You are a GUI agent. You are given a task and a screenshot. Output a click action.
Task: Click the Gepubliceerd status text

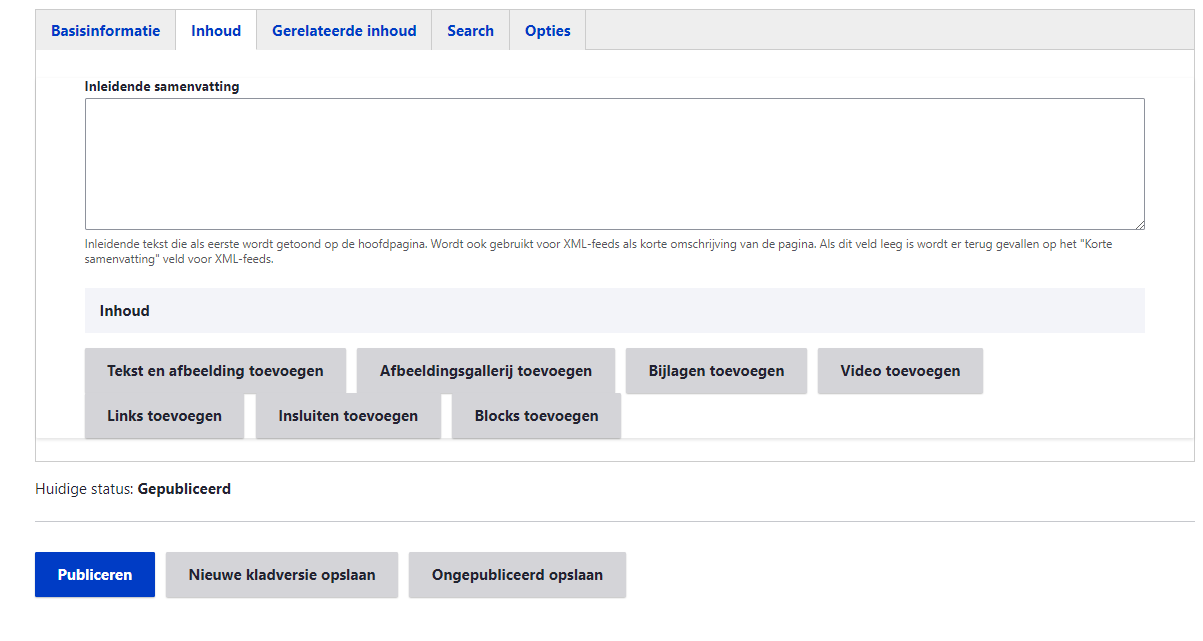click(184, 490)
